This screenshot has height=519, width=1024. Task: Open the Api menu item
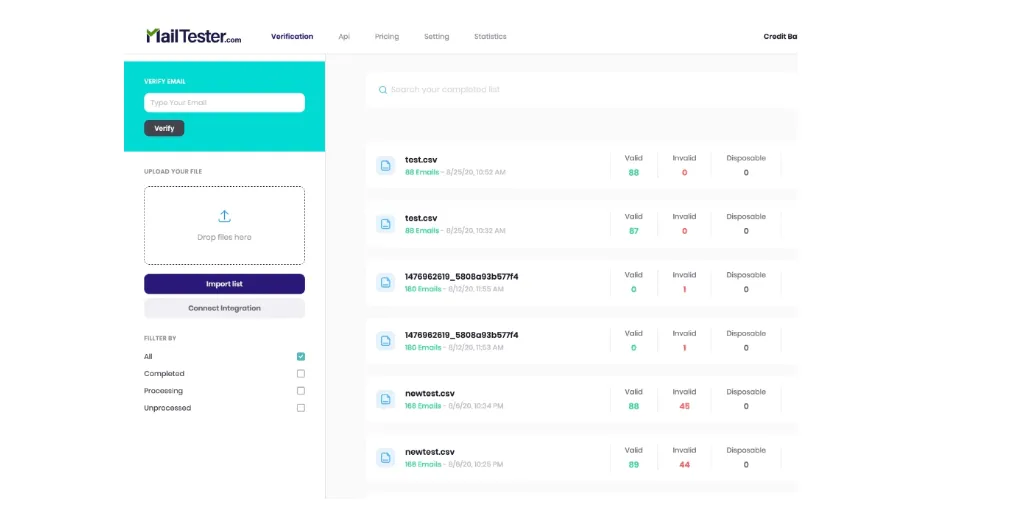click(344, 37)
